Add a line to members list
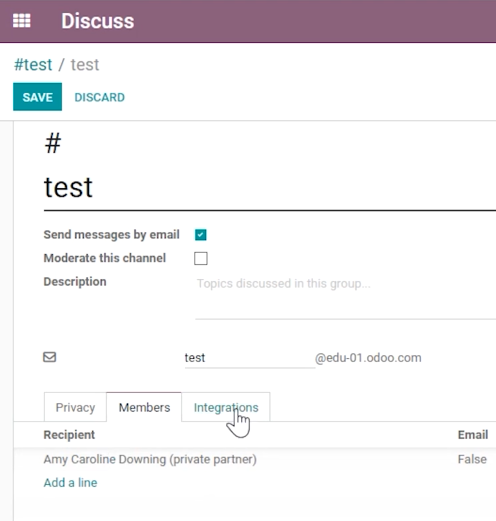Viewport: 496px width, 521px height. [70, 482]
